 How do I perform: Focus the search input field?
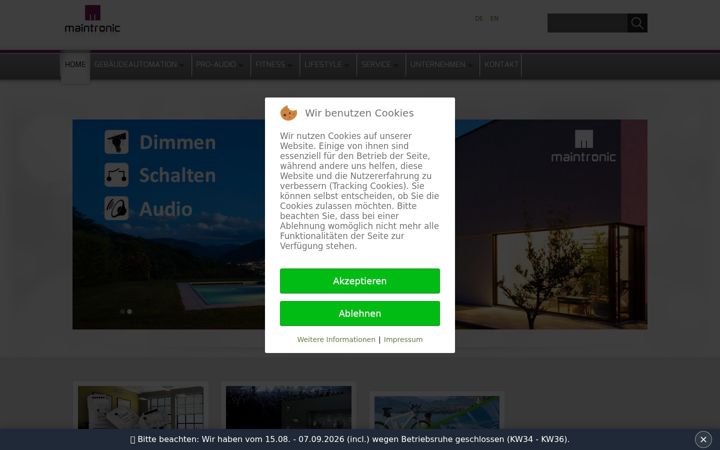click(587, 23)
